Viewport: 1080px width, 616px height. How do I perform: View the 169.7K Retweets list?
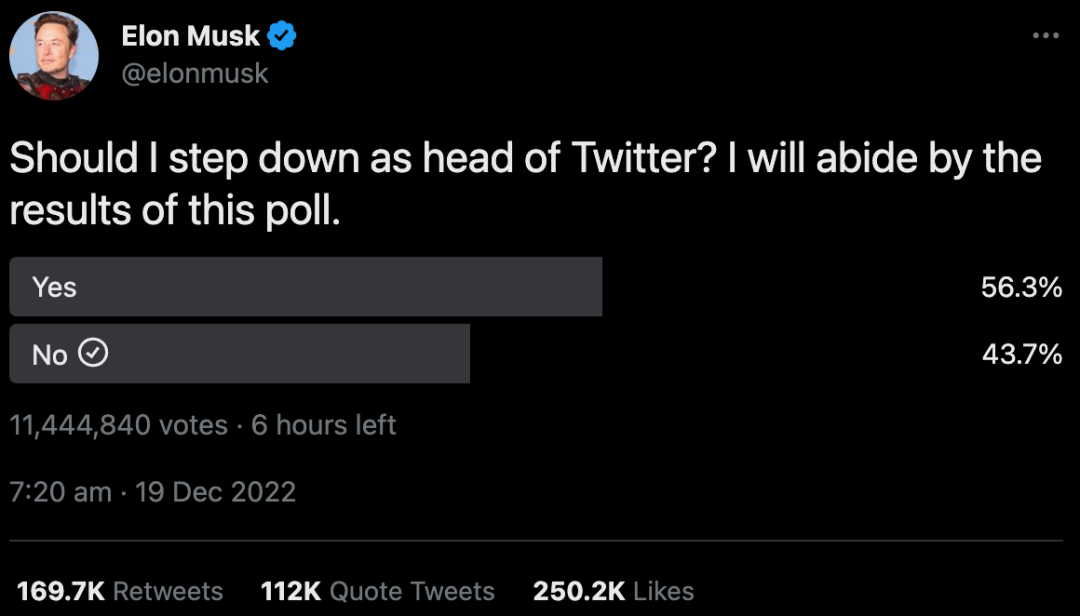point(120,591)
